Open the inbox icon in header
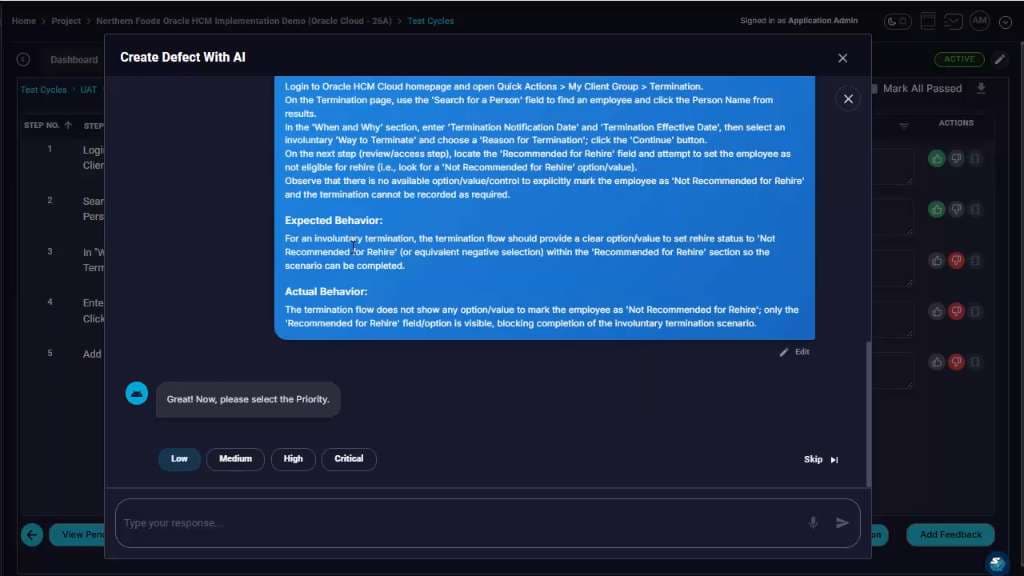The width and height of the screenshot is (1024, 576). click(953, 22)
